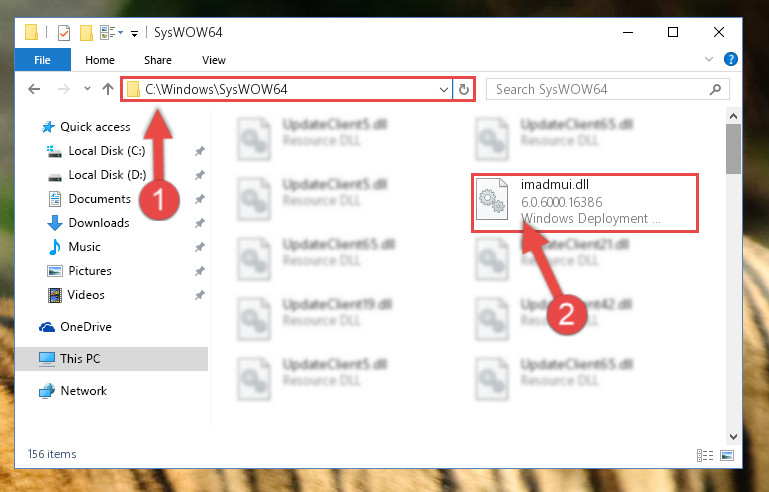Screen dimensions: 769x492
Task: Click the New Folder toolbar icon
Action: pos(86,33)
